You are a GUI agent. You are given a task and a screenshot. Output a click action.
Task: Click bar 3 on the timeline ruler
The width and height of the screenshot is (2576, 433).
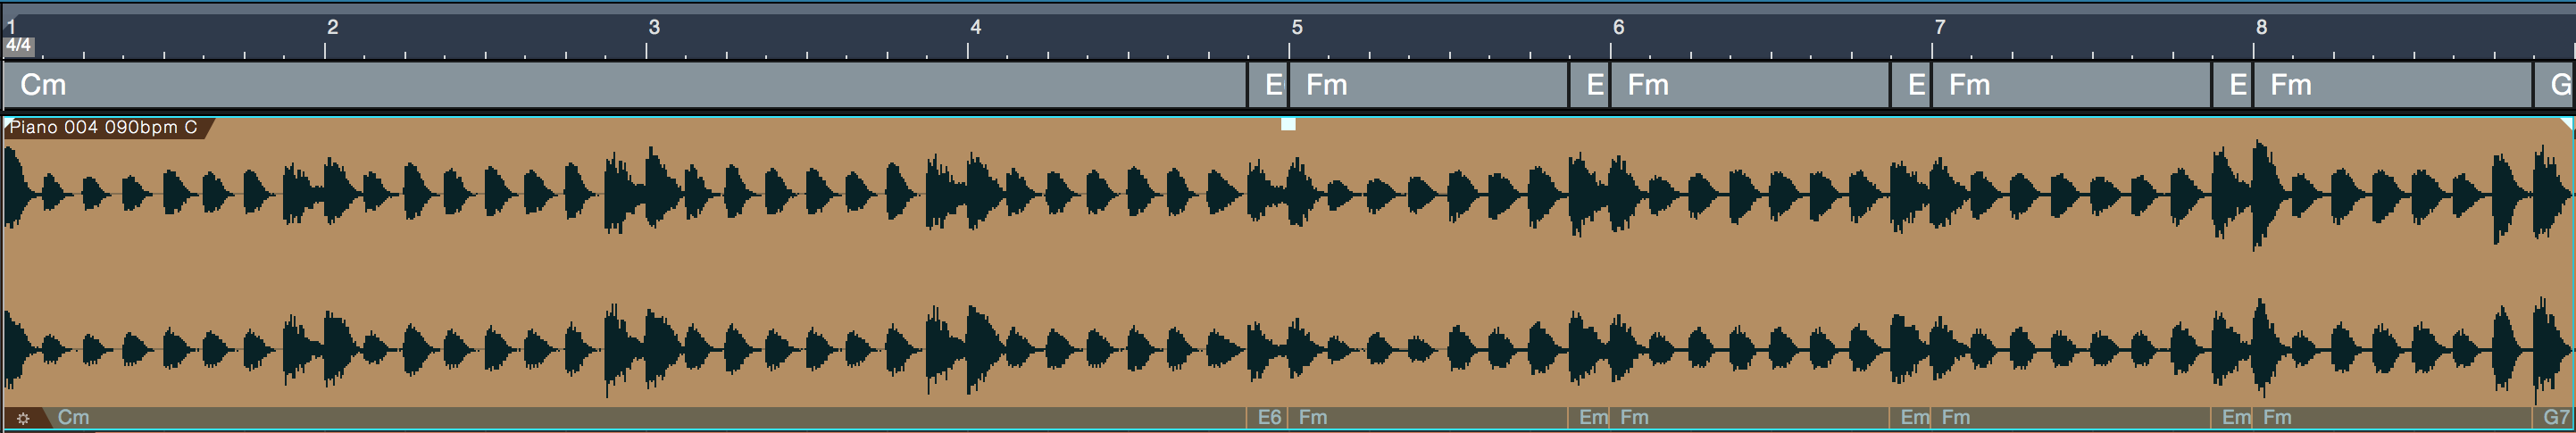pyautogui.click(x=654, y=27)
